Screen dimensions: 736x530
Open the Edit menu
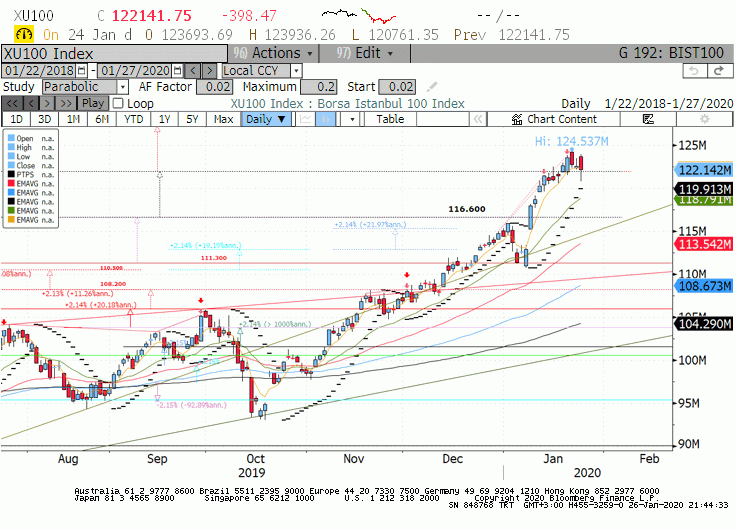[365, 54]
